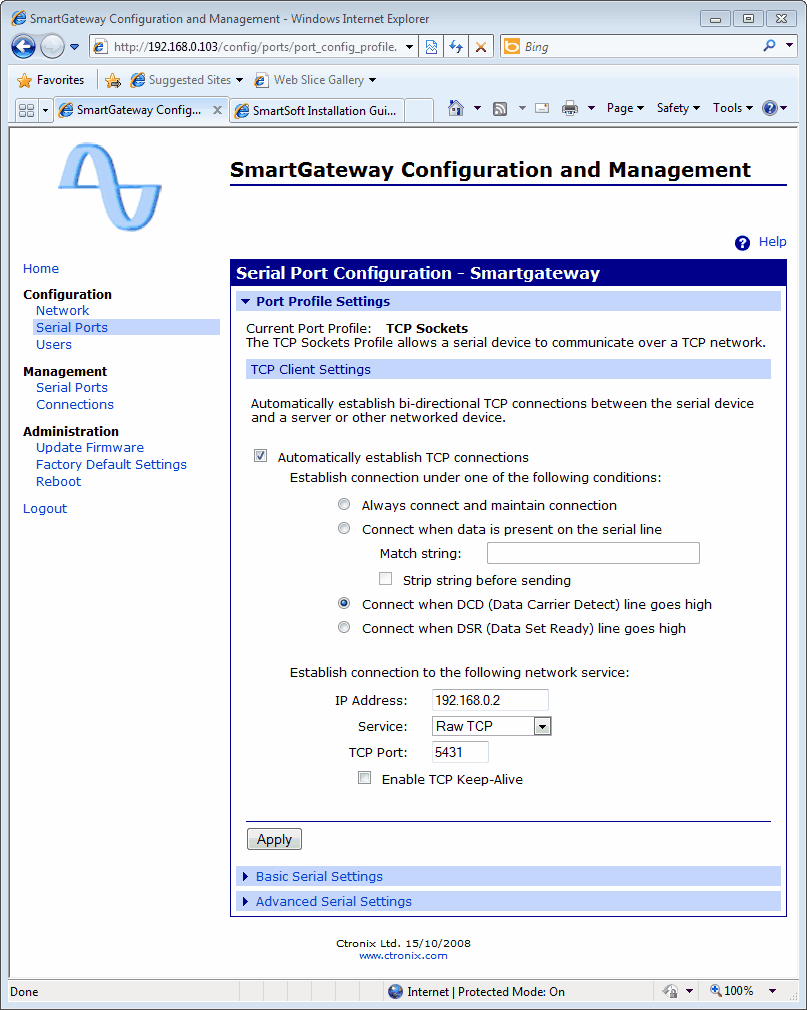
Task: Toggle Automatically establish TCP connections checkbox
Action: coord(260,456)
